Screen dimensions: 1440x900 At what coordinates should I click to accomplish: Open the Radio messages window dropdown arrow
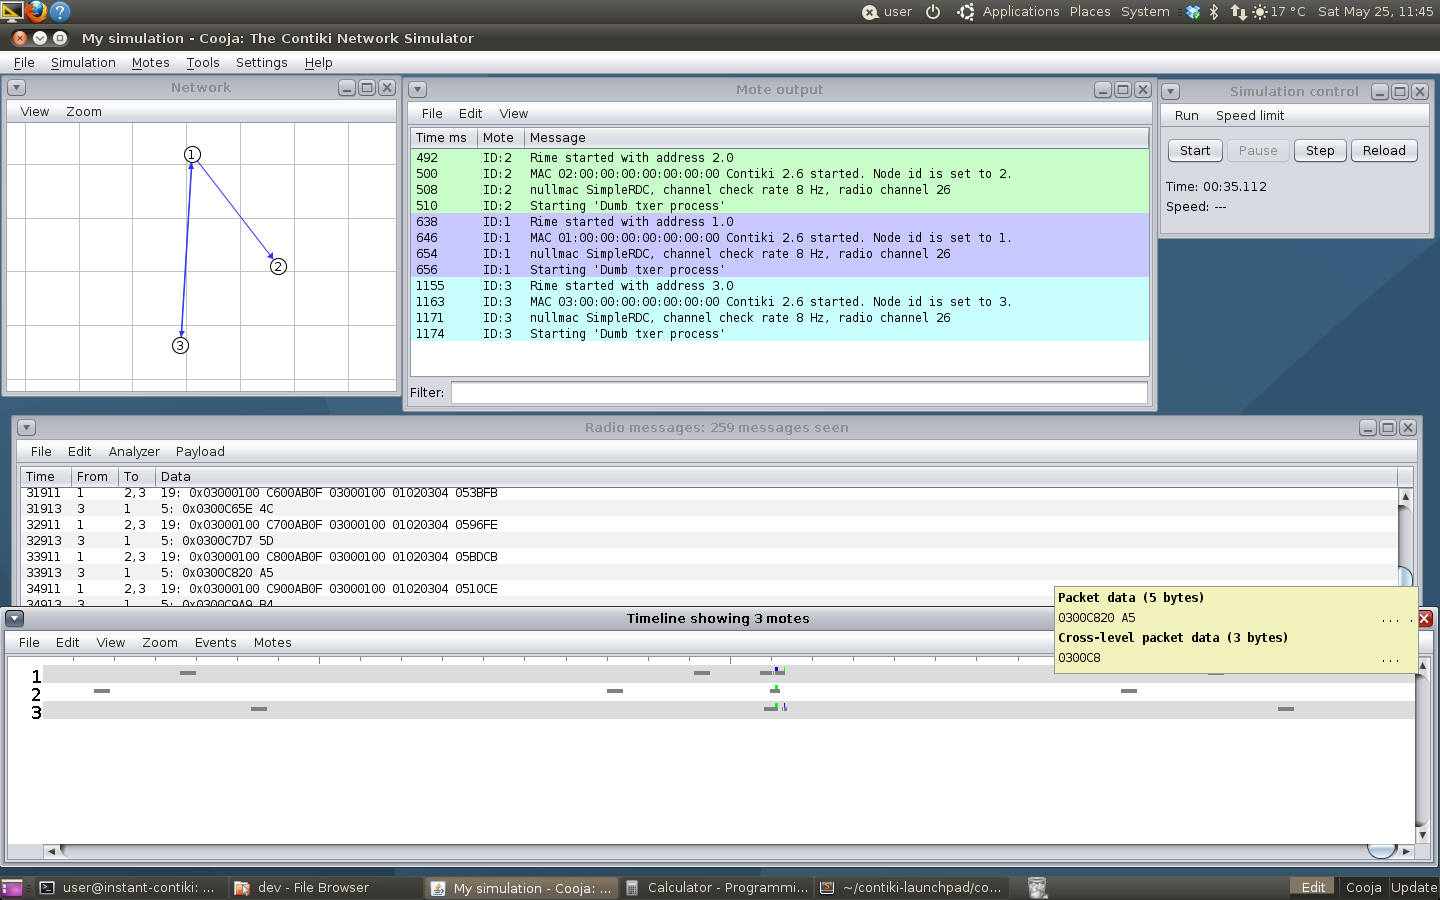pyautogui.click(x=26, y=428)
